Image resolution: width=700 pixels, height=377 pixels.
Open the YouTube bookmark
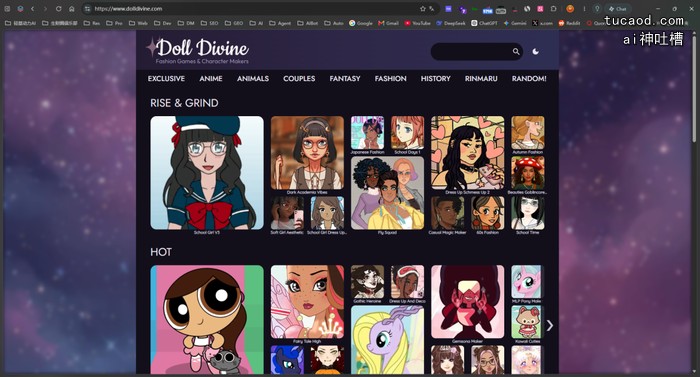coord(417,23)
